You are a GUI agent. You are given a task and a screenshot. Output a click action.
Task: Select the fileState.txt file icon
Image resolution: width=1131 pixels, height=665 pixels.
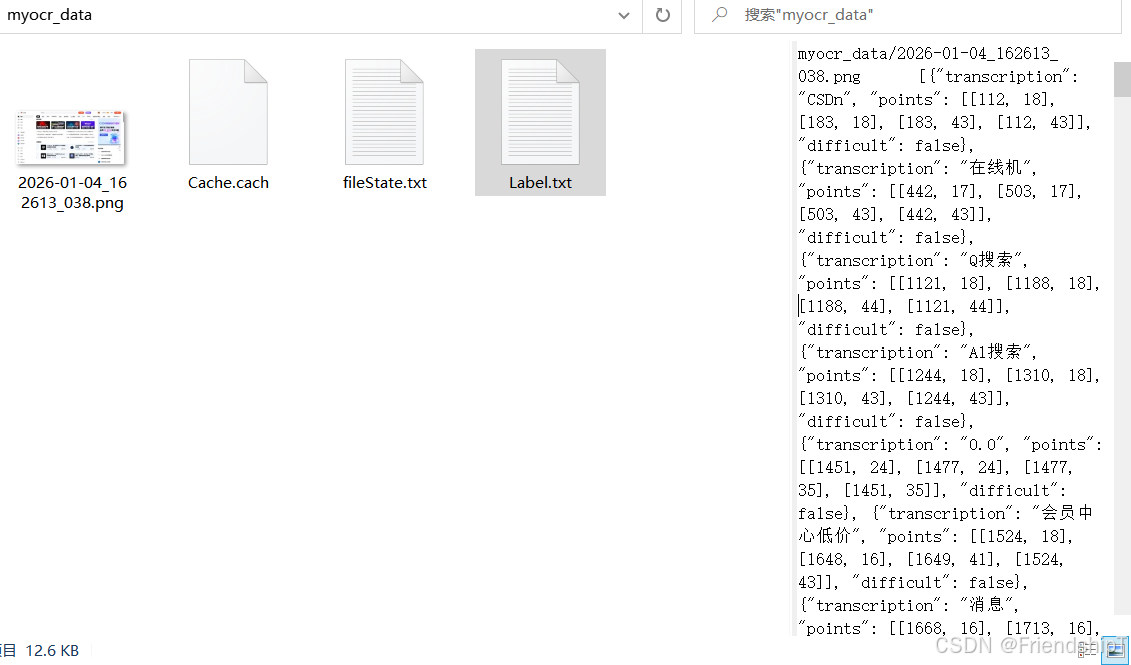[384, 112]
